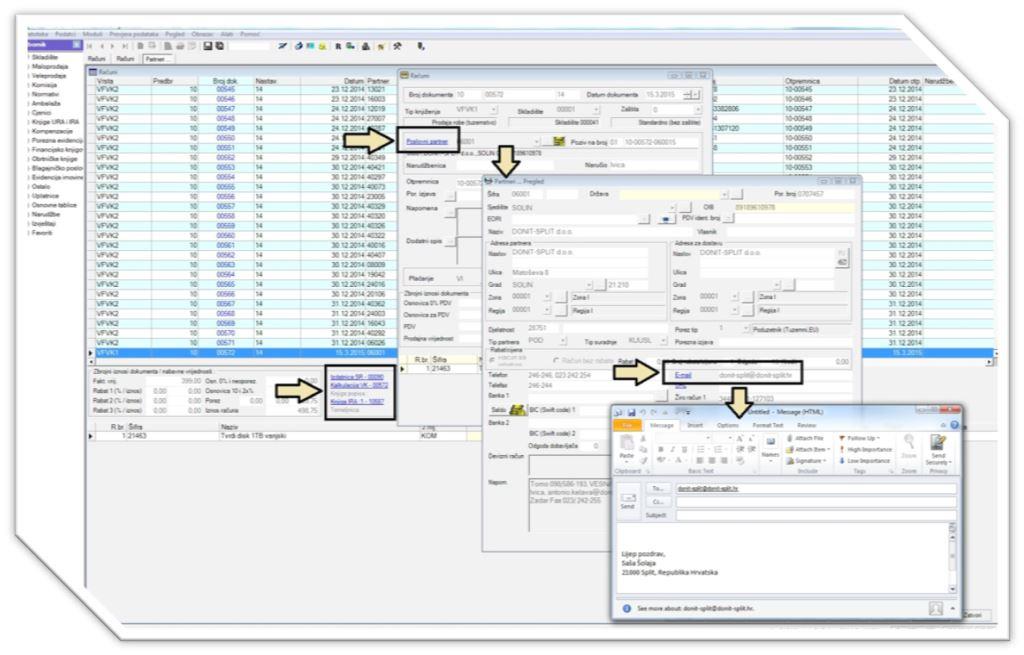The height and width of the screenshot is (655, 1024).
Task: Select the 'Račun bez rabata' radio button
Action: (x=557, y=358)
